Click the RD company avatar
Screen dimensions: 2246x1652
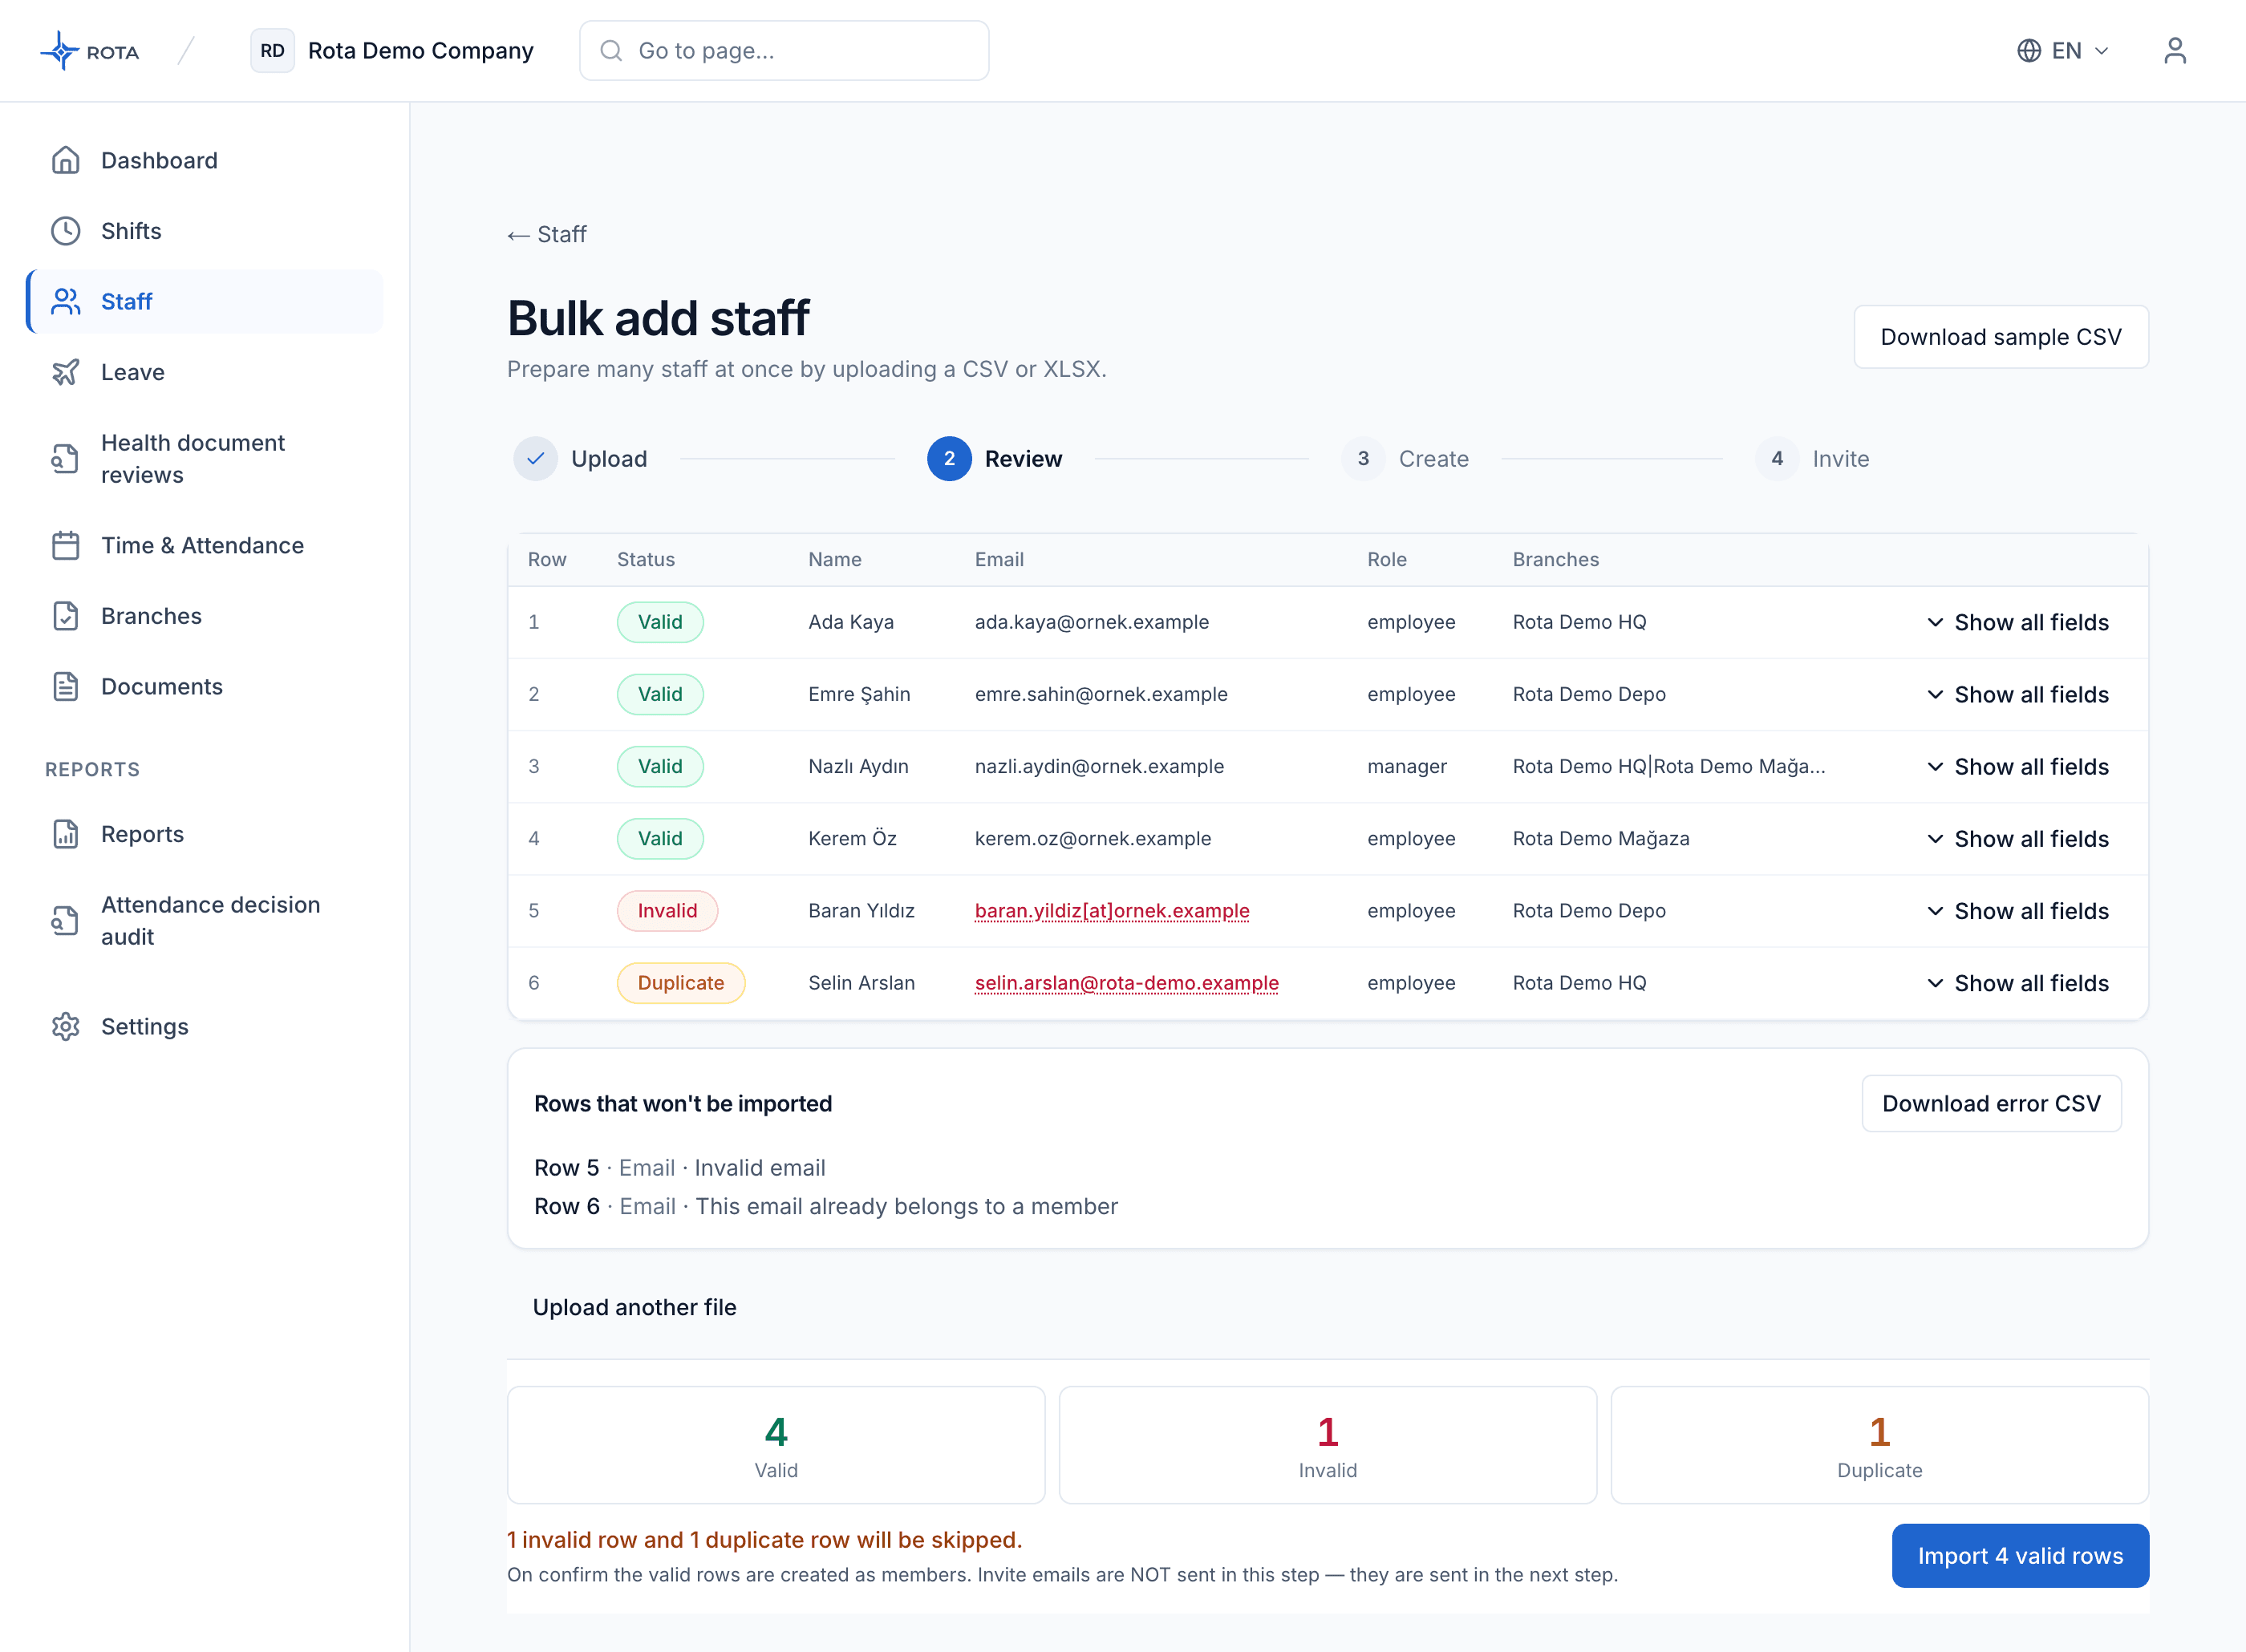click(x=272, y=51)
